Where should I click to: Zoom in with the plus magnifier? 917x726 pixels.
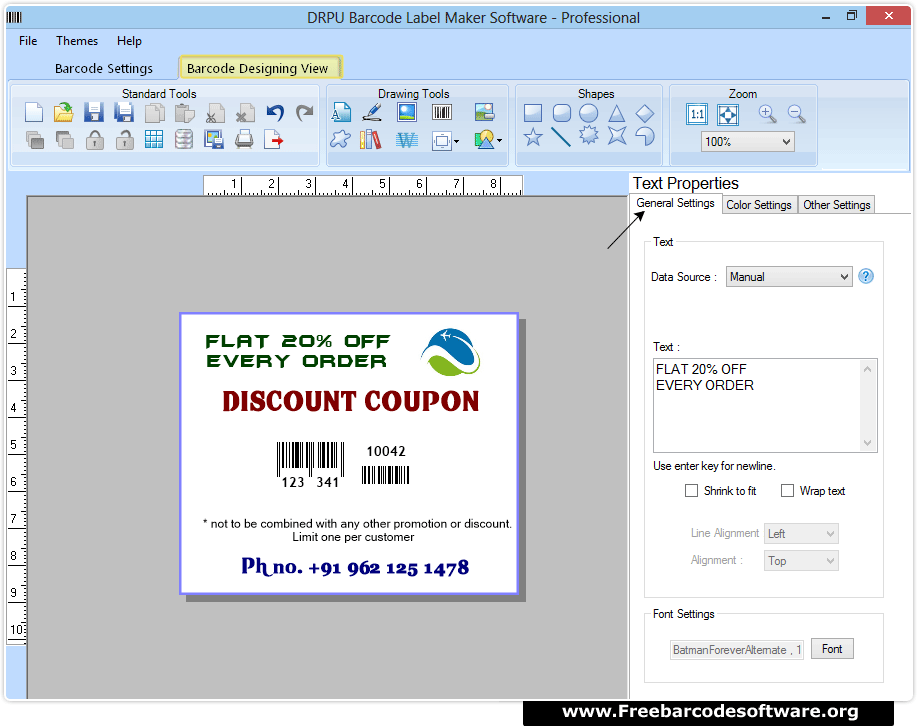[x=767, y=113]
